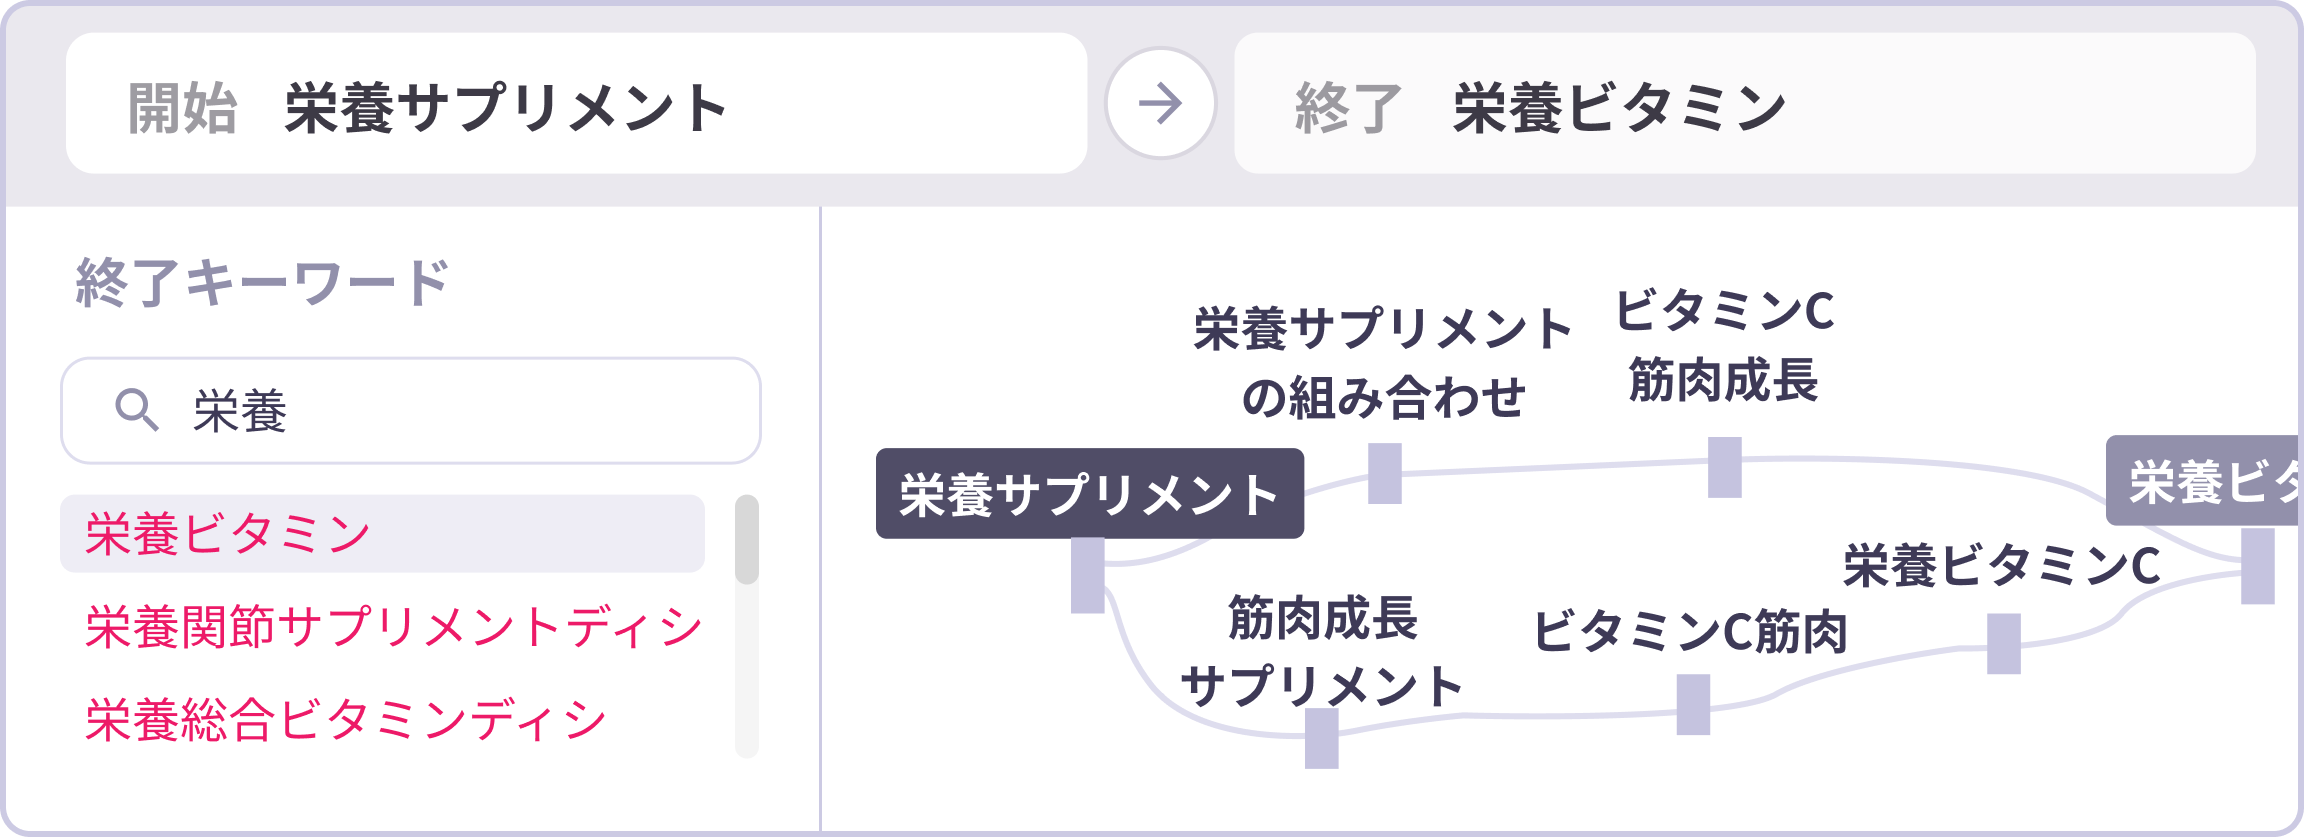
Task: Select node bar under 栄養サプリメントの組み合わせ
Action: click(x=1385, y=473)
